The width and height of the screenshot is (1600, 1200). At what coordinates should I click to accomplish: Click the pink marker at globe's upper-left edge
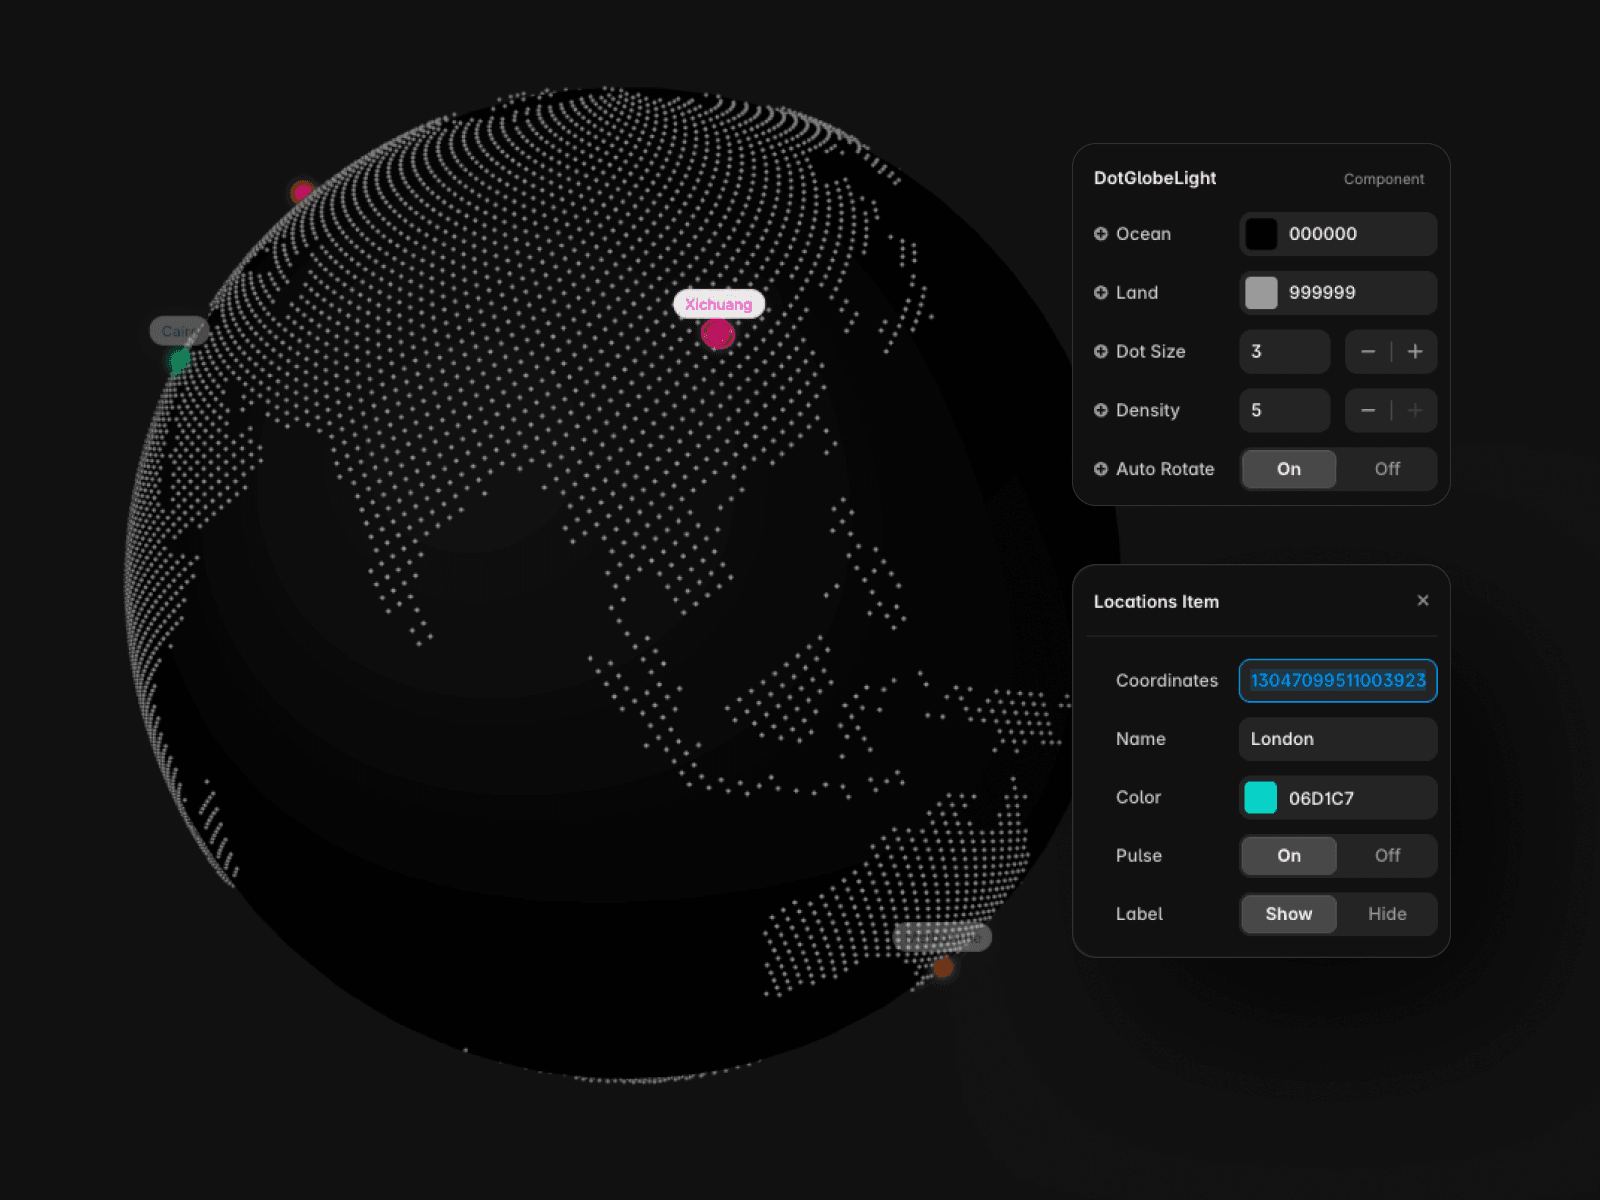click(302, 192)
